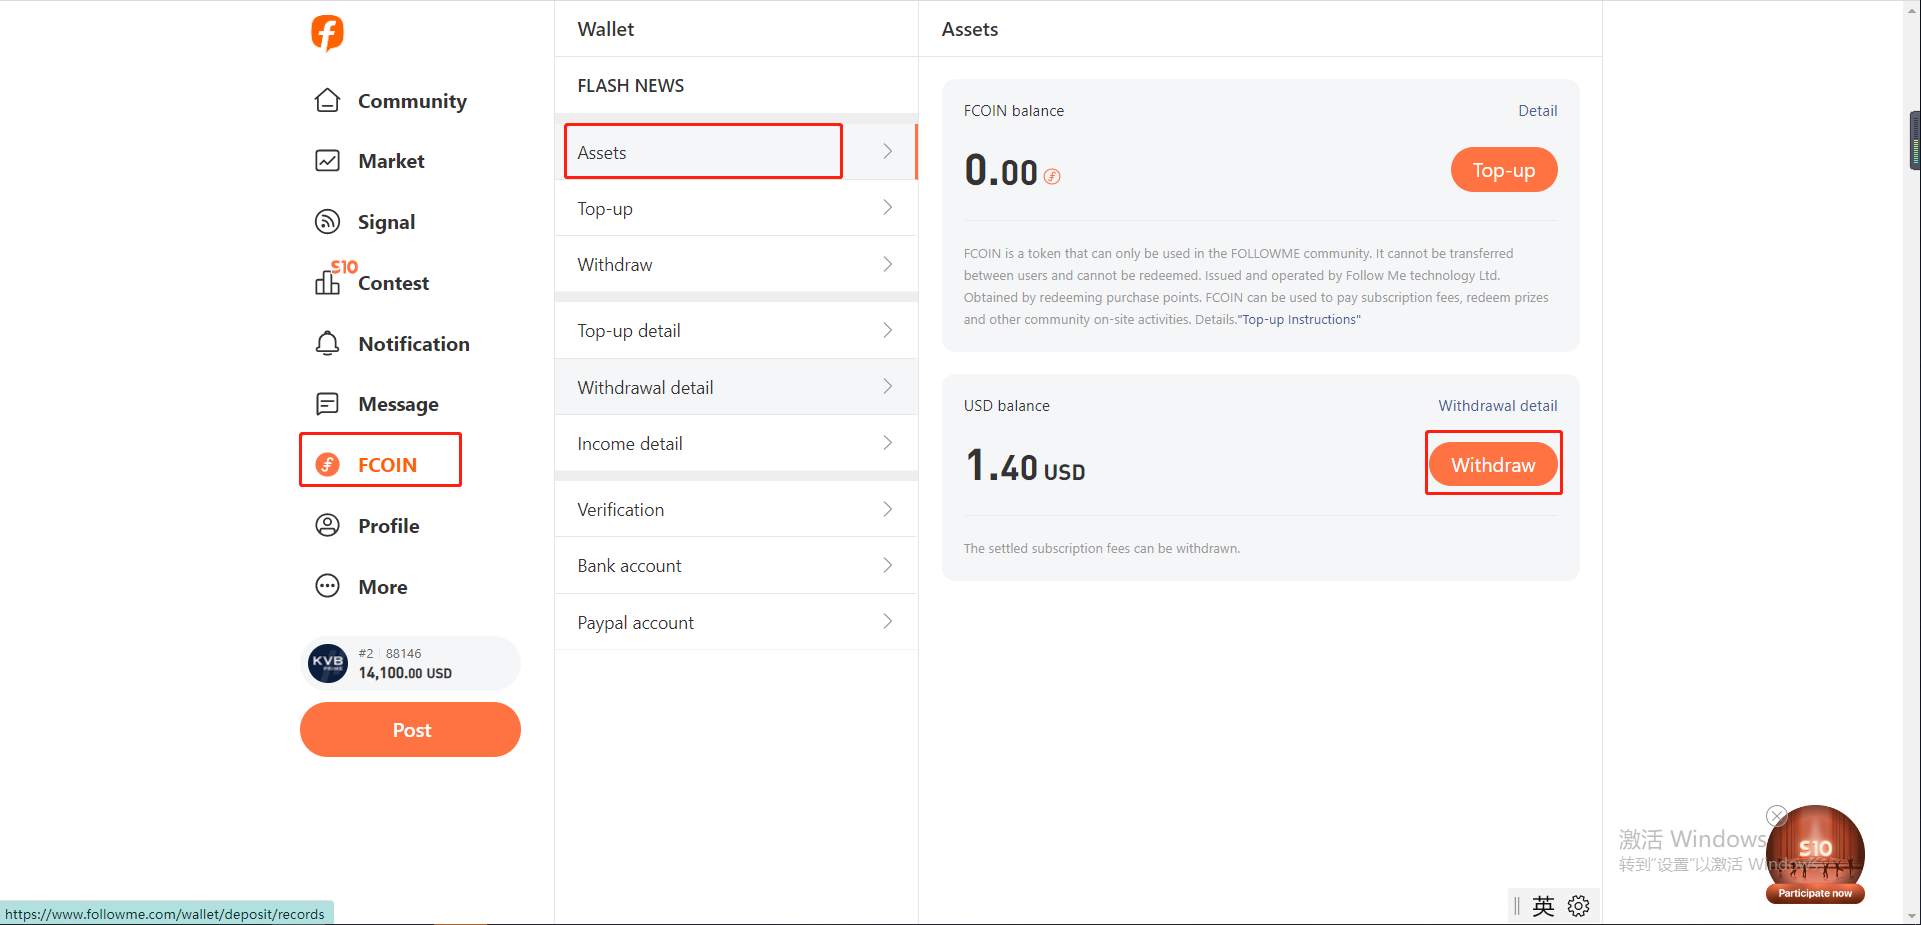
Task: Click the 1.40 USD balance value
Action: pyautogui.click(x=1025, y=466)
